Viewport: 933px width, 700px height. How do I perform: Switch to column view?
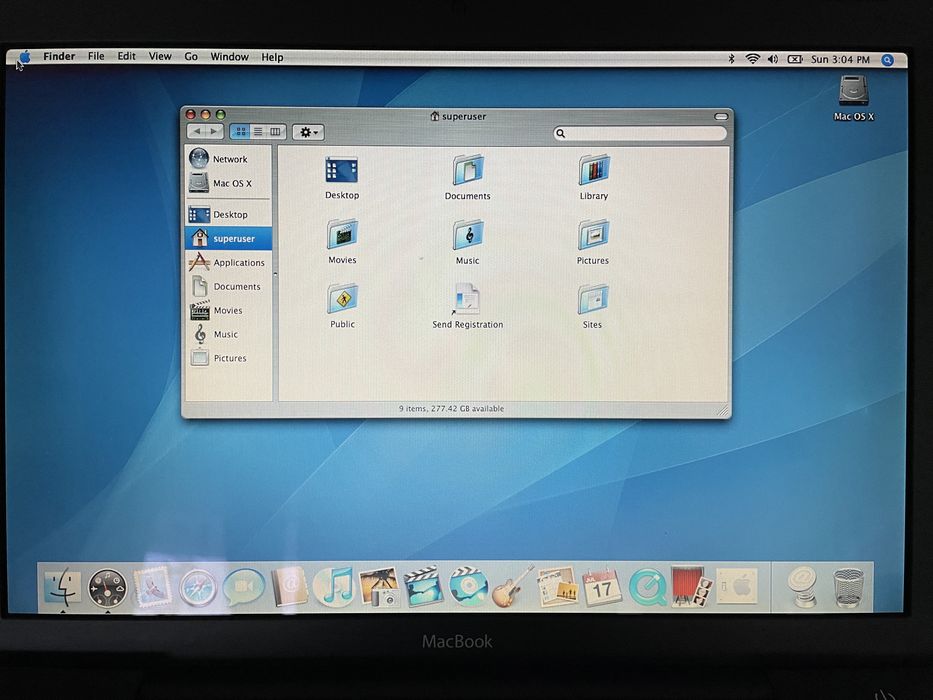276,132
